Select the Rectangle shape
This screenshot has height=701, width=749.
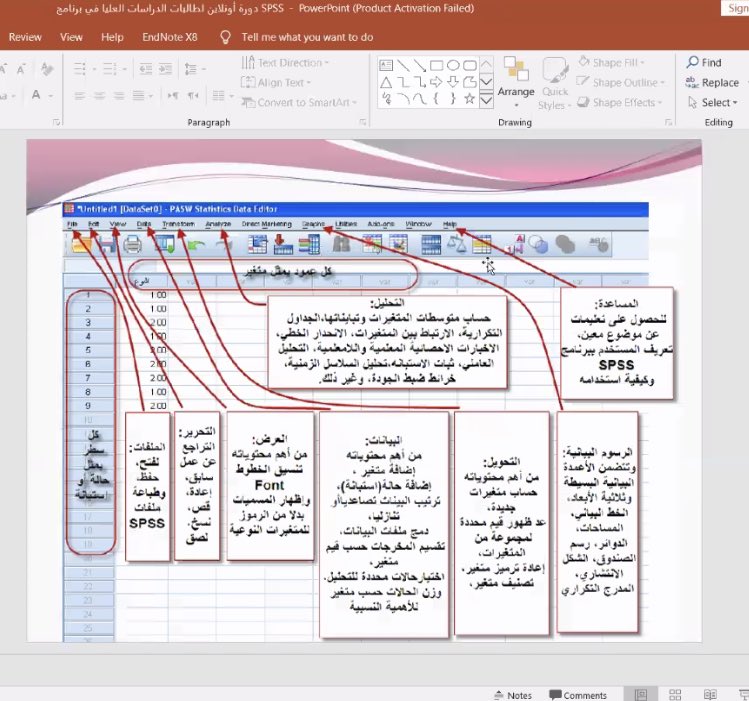[x=437, y=65]
